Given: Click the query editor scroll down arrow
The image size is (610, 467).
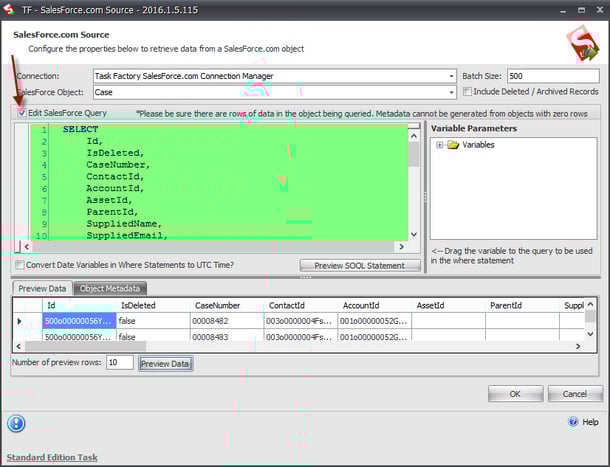Looking at the screenshot, I should click(414, 234).
